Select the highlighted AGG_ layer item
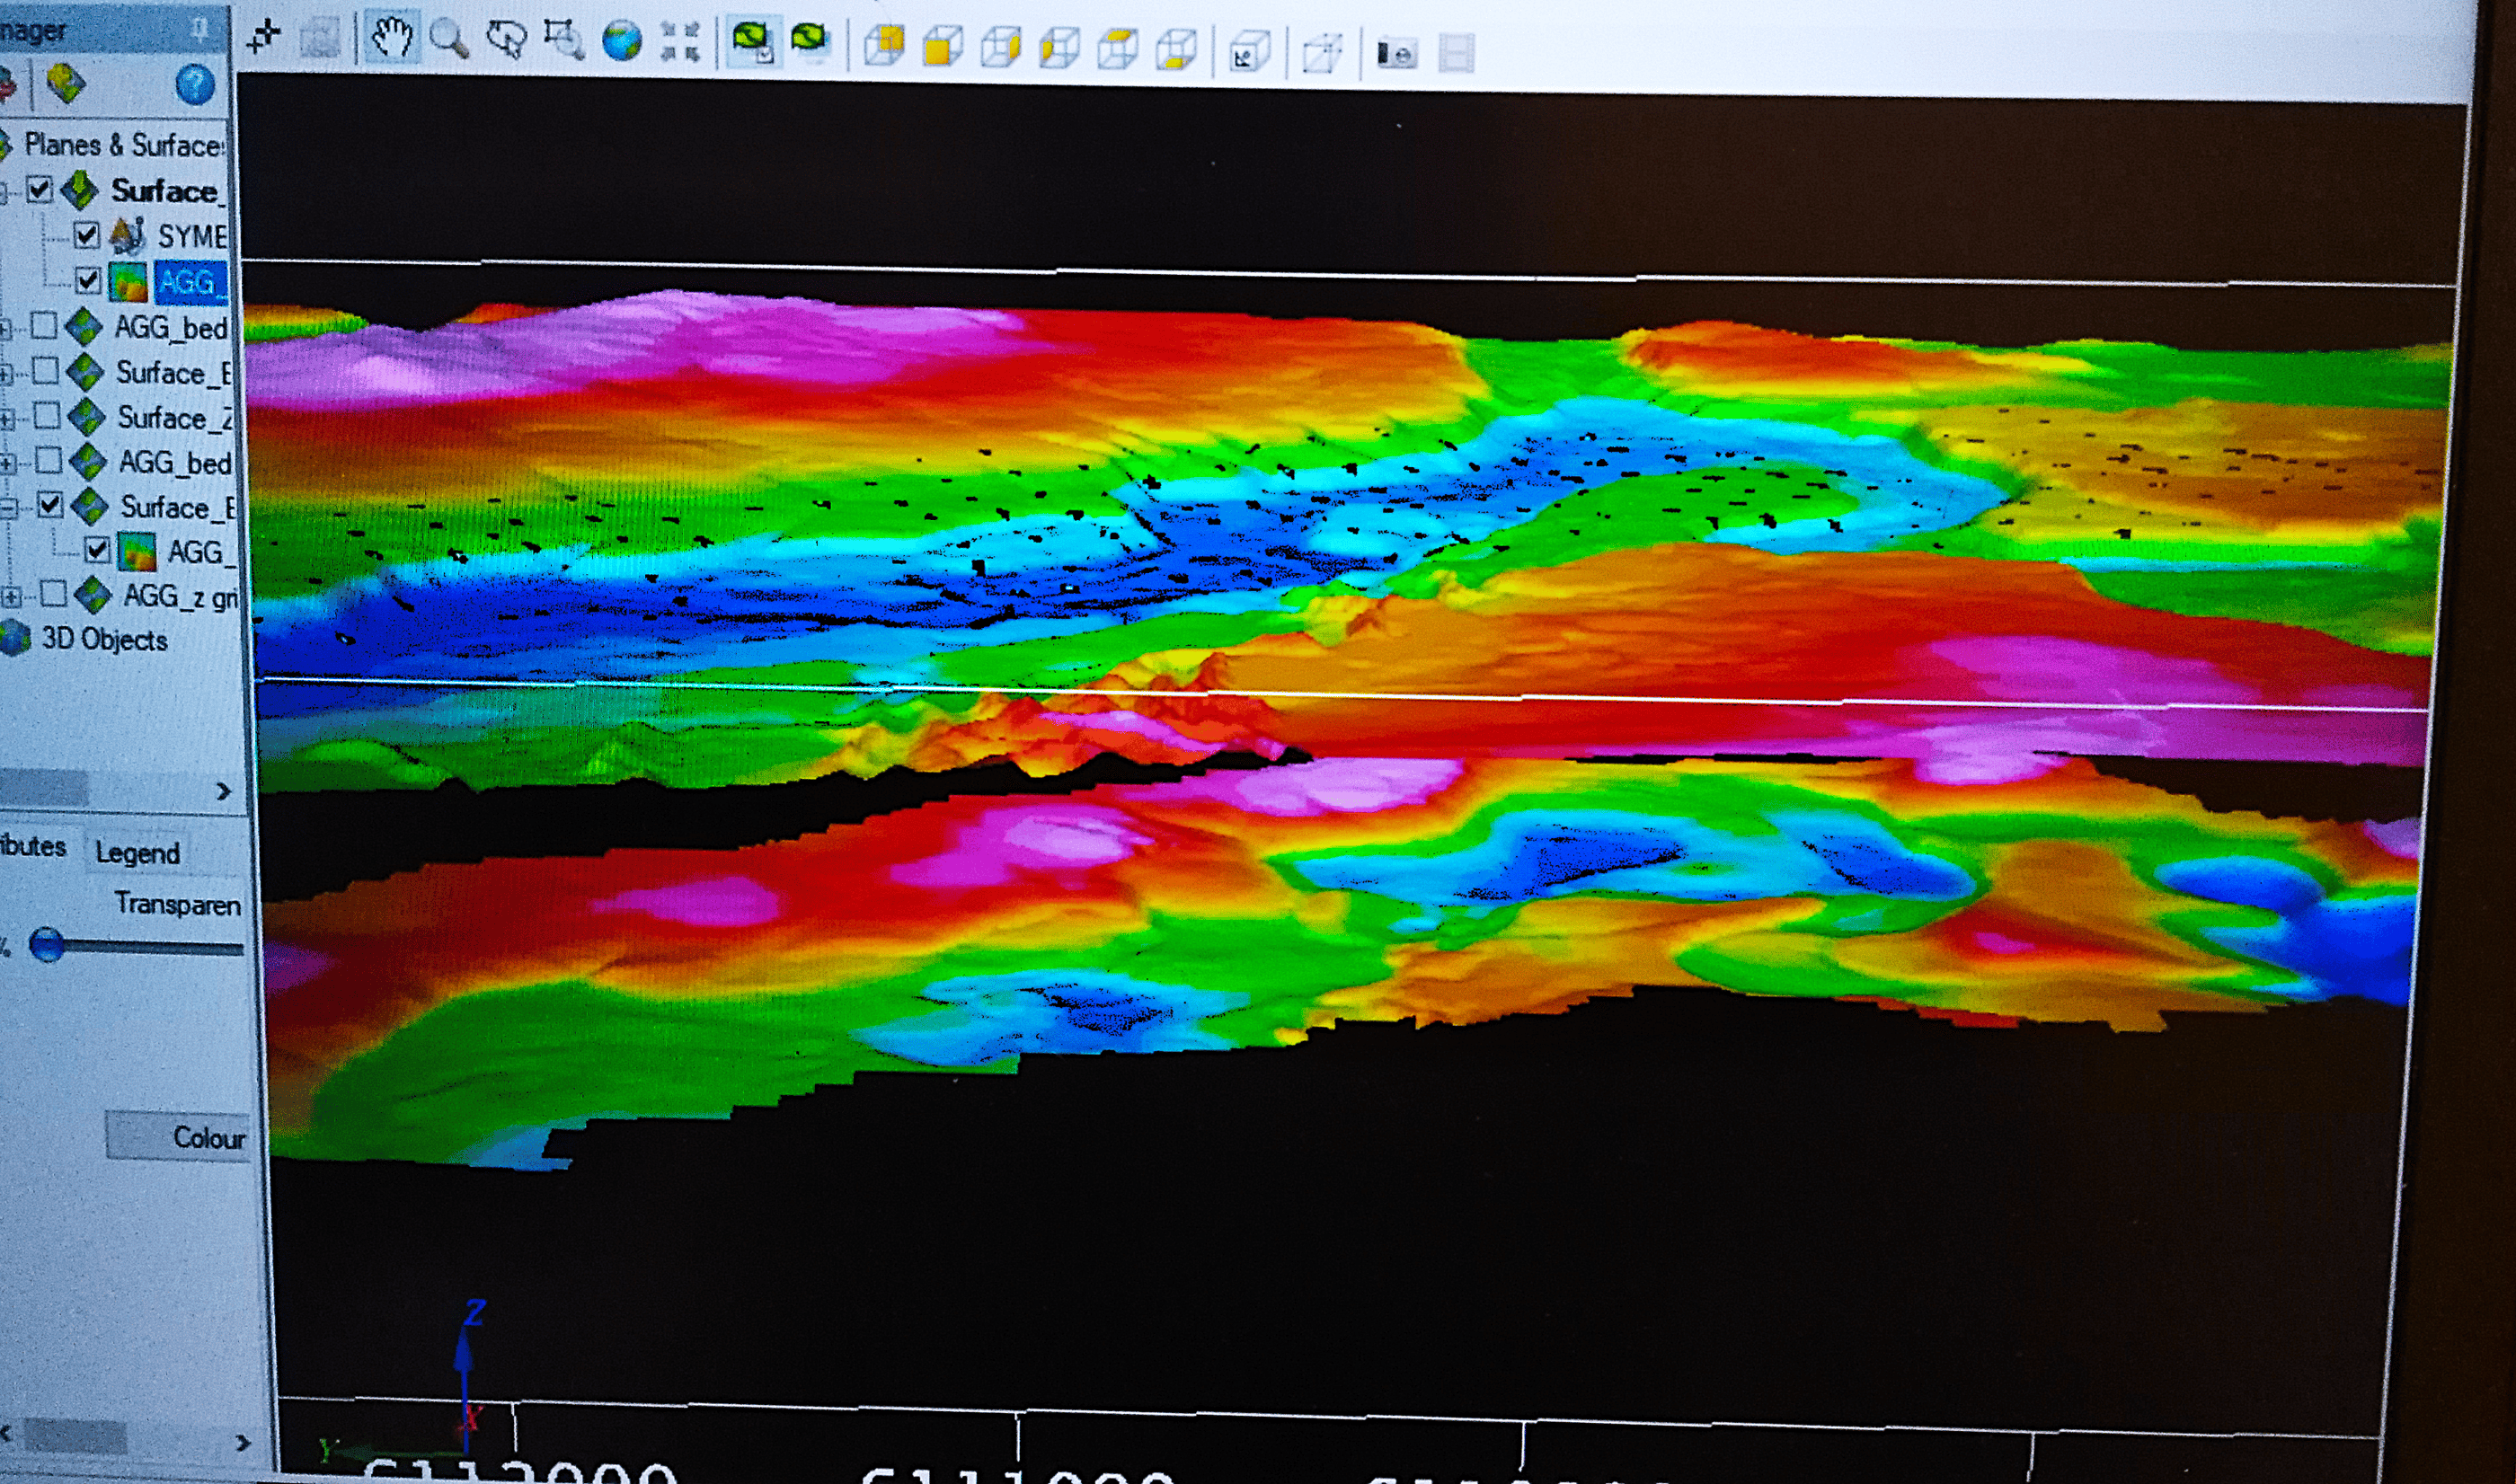 point(188,282)
